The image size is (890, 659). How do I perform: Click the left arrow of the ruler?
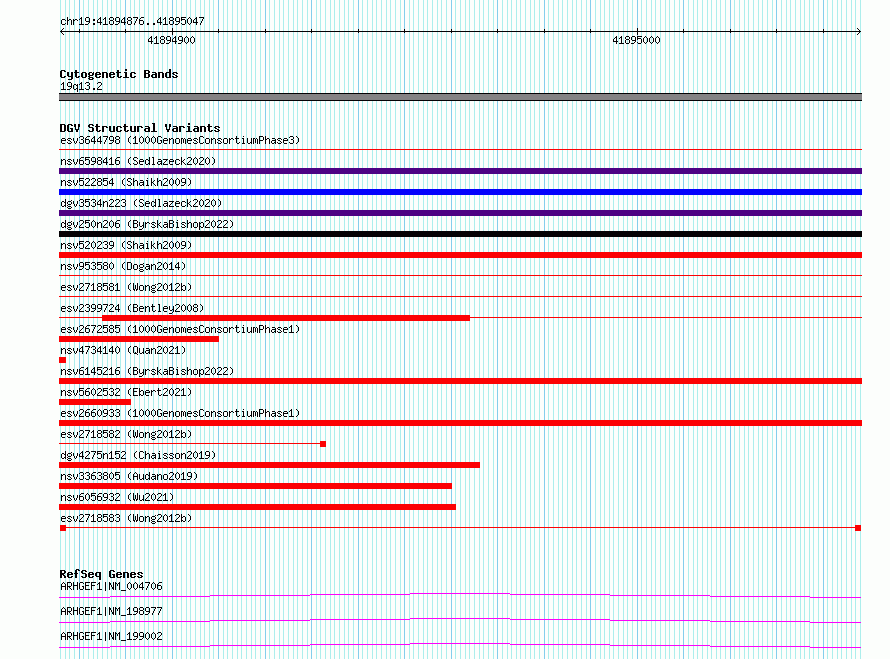click(x=62, y=32)
